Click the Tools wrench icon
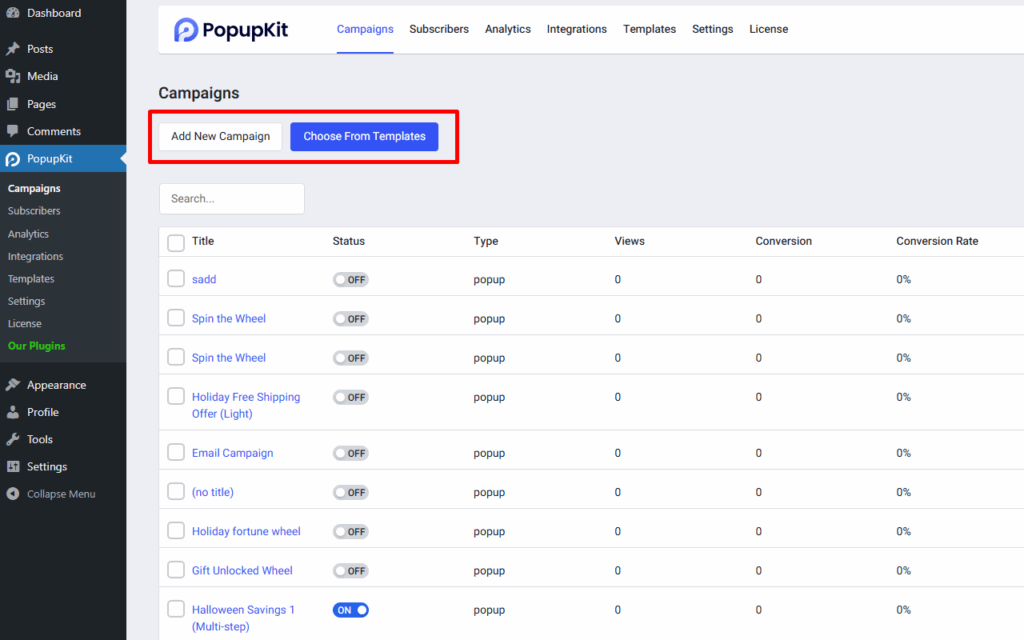The image size is (1024, 640). click(13, 439)
